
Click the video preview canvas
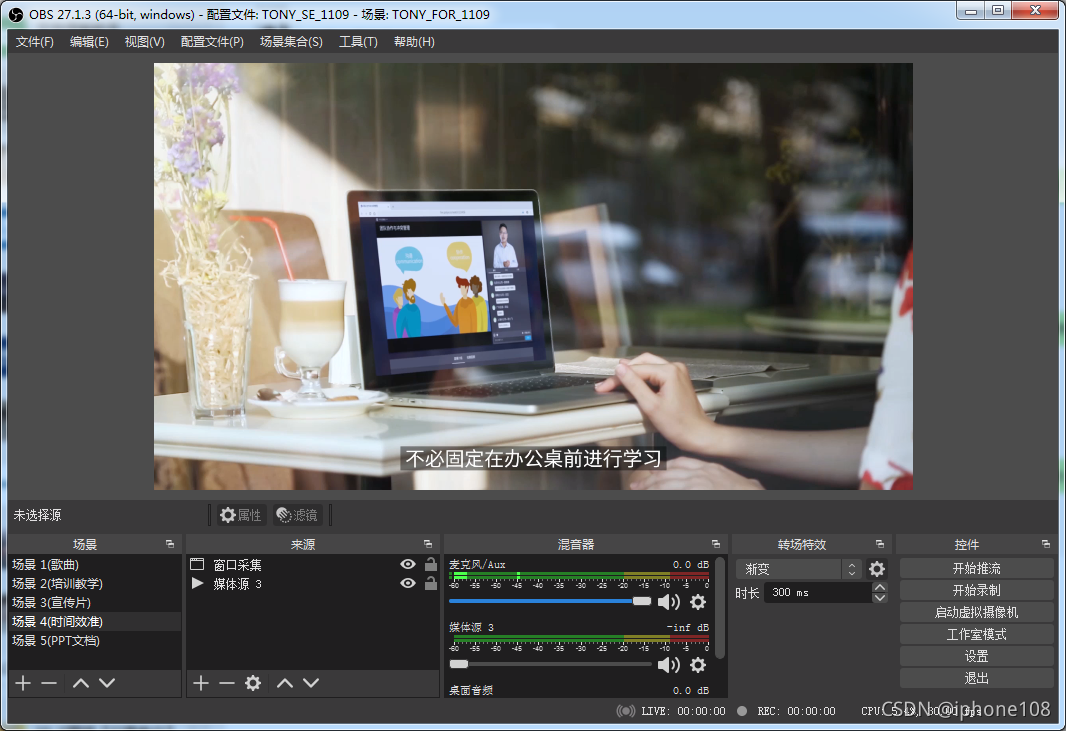click(x=533, y=276)
